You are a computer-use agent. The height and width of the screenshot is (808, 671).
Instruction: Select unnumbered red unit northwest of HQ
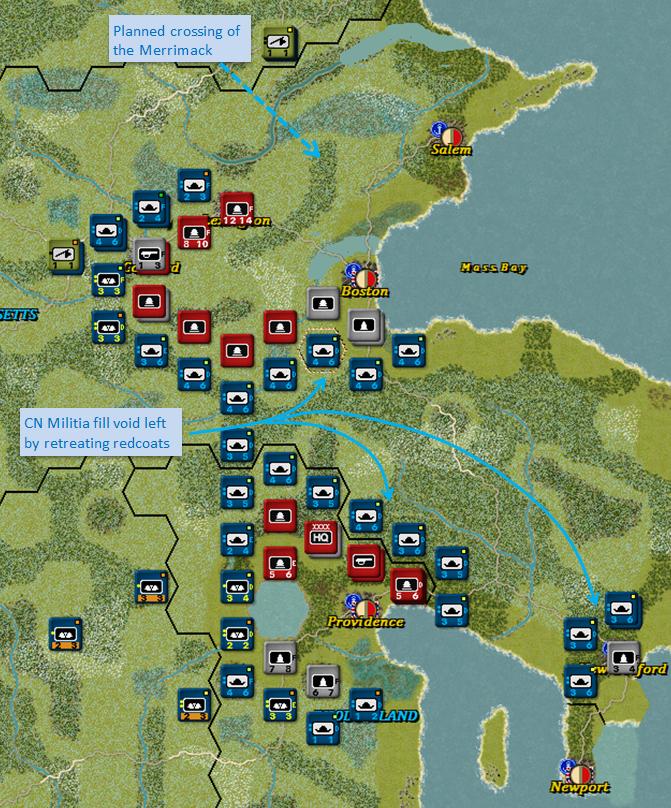pos(280,515)
